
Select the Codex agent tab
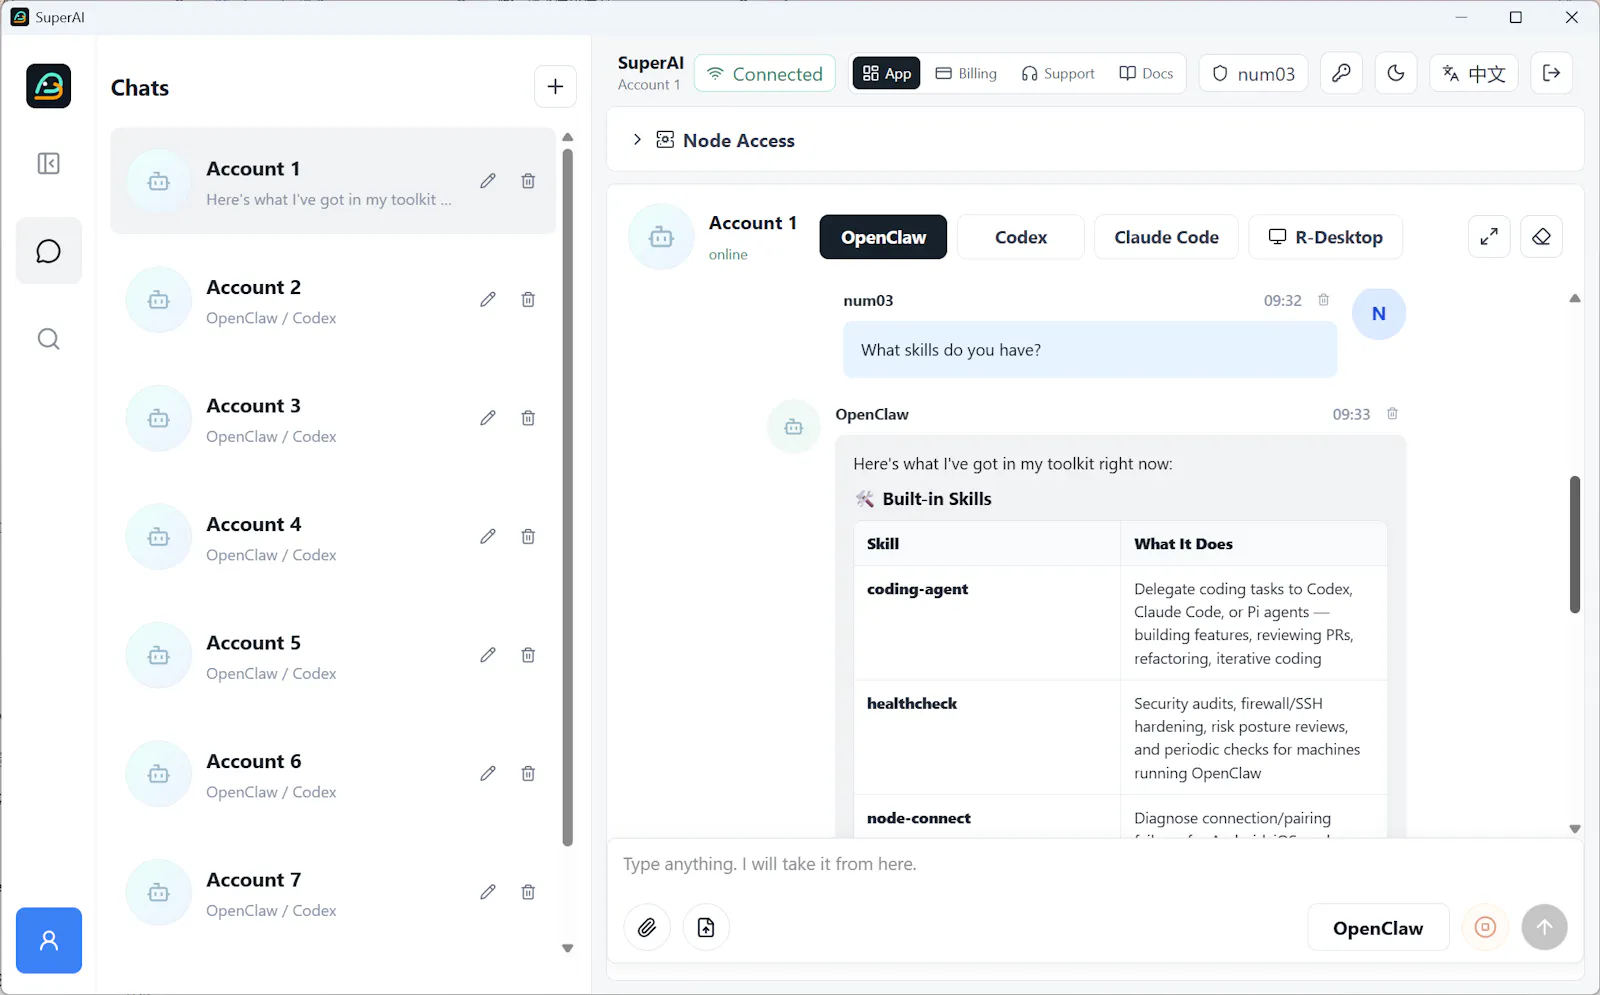(x=1021, y=237)
